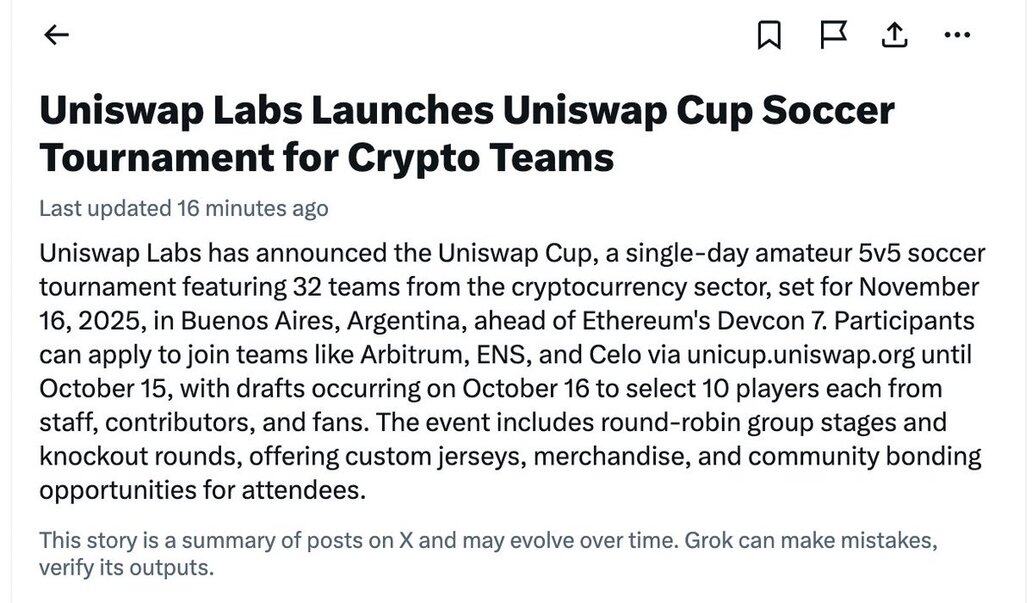Report the story with the flag icon

(x=832, y=35)
